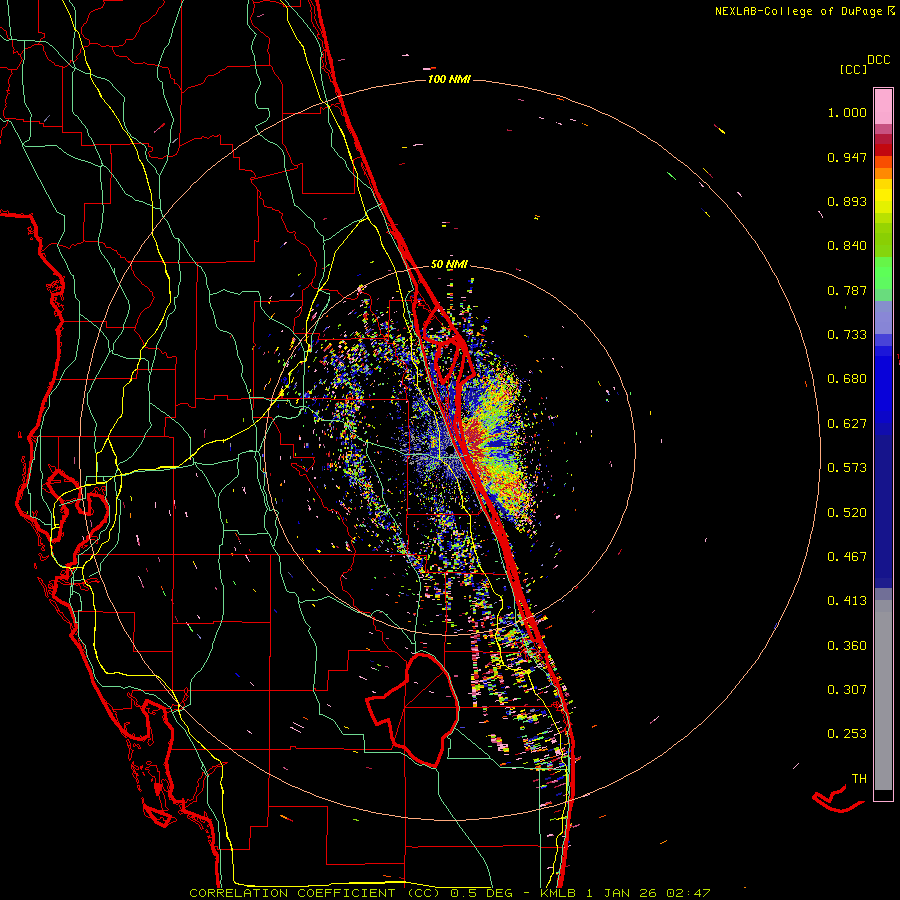Click the 50 NMI range ring label

click(x=449, y=265)
